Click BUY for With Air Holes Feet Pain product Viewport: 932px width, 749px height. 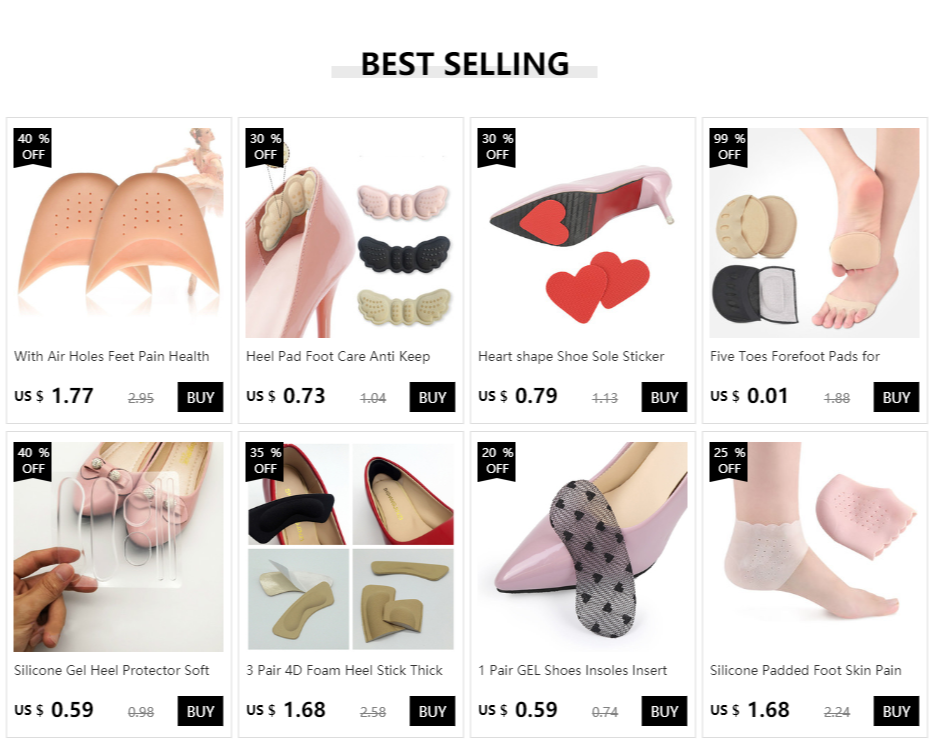pyautogui.click(x=200, y=397)
